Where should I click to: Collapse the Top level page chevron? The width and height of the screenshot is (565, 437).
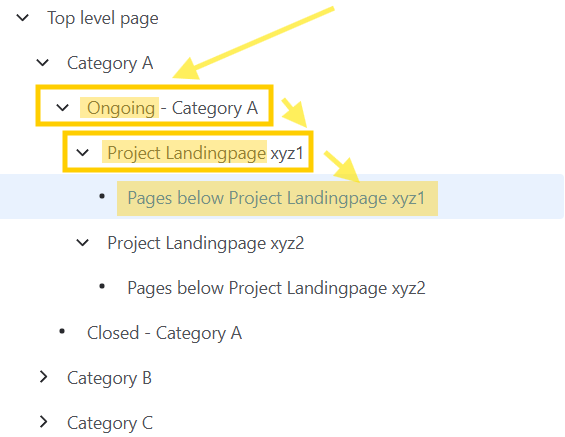coord(23,18)
